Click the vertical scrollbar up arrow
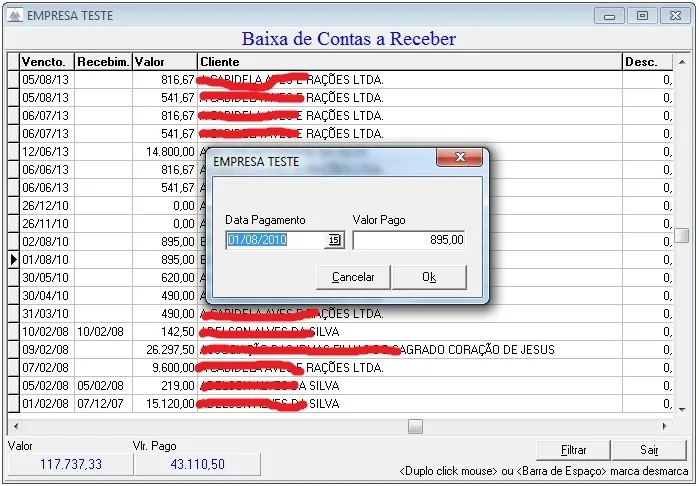The image size is (699, 486). [682, 62]
